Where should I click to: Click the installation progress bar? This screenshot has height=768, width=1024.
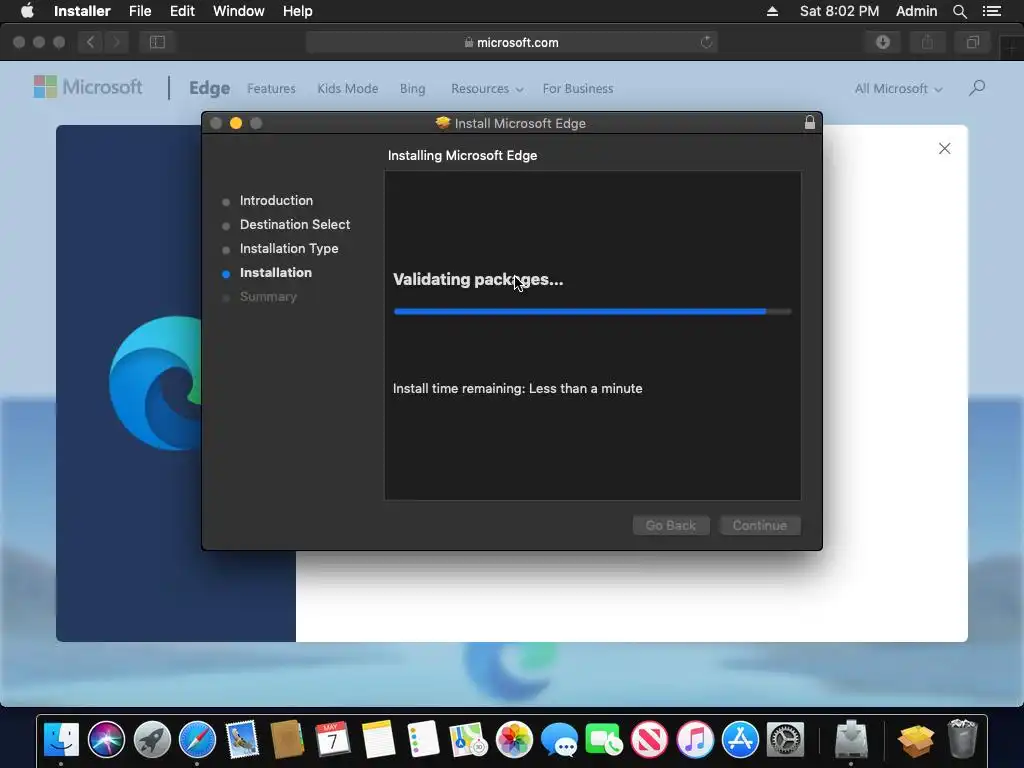[592, 312]
